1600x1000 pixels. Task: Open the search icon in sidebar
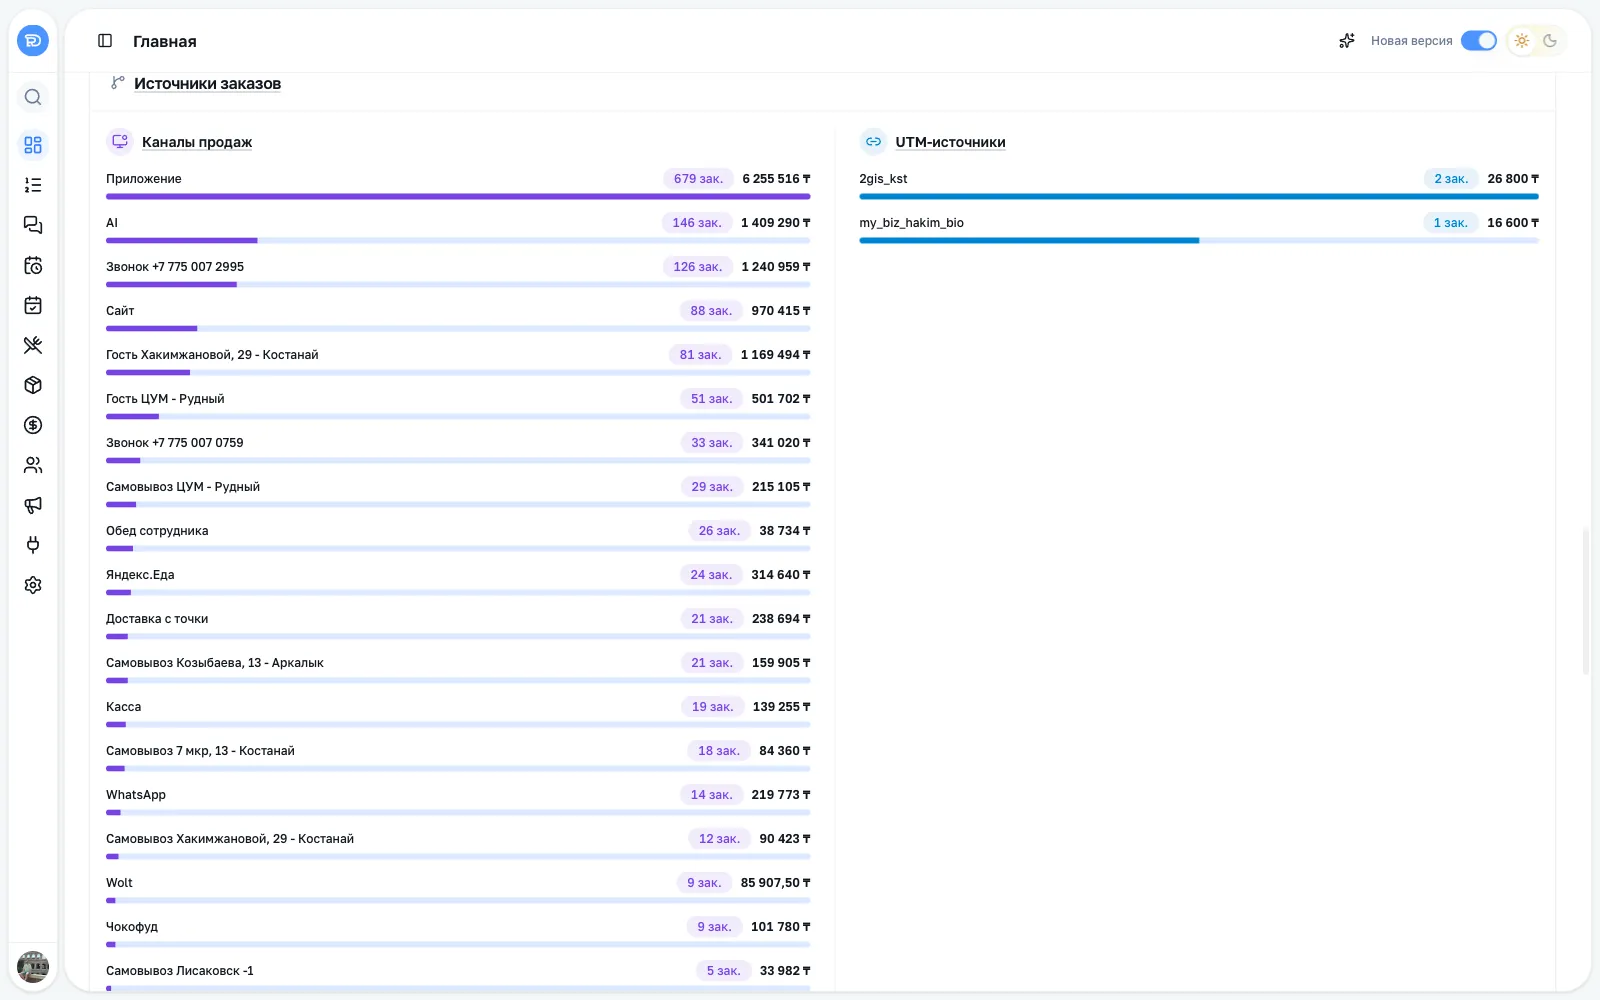(x=33, y=97)
